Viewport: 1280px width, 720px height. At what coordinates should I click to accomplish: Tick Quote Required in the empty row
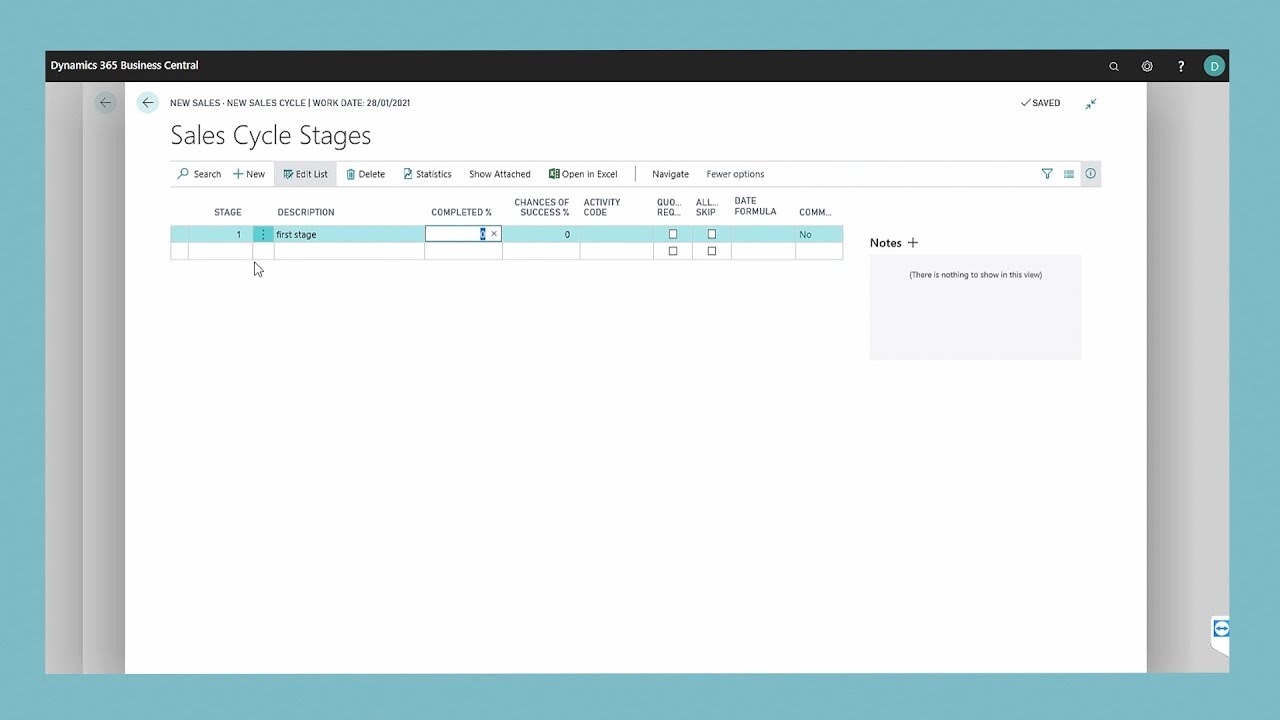tap(673, 251)
